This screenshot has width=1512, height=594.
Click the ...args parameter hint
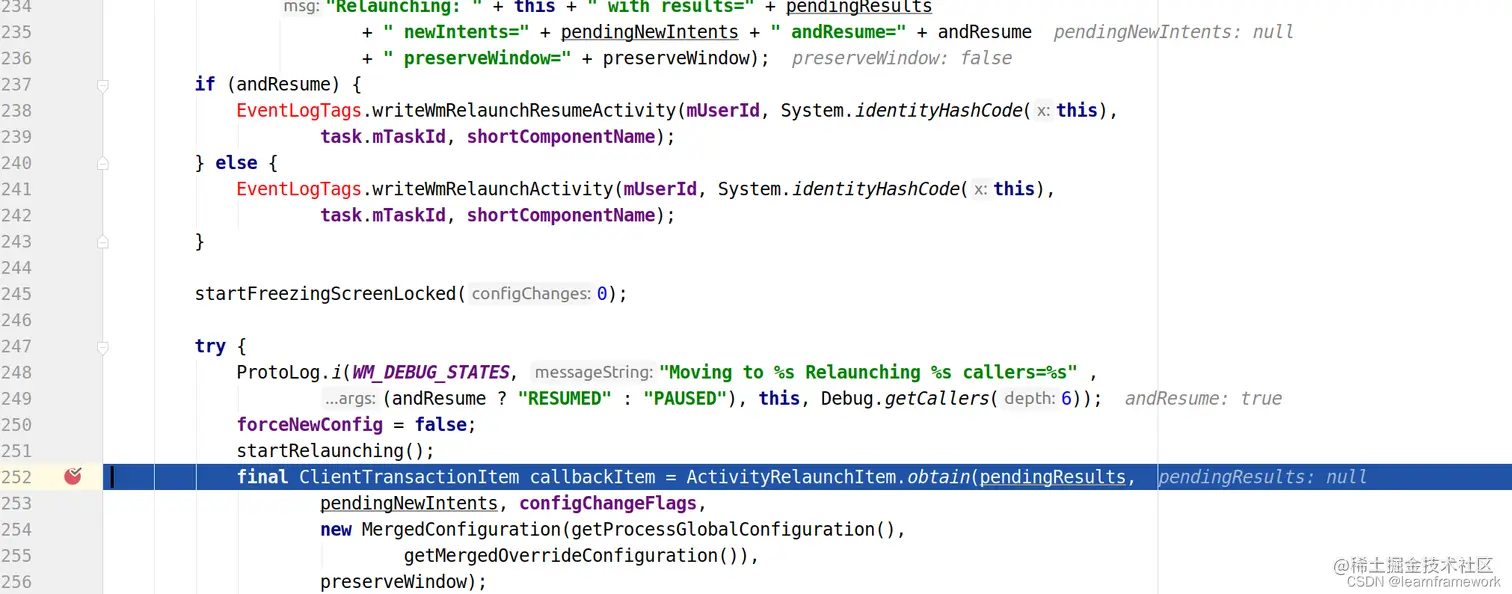(x=349, y=398)
